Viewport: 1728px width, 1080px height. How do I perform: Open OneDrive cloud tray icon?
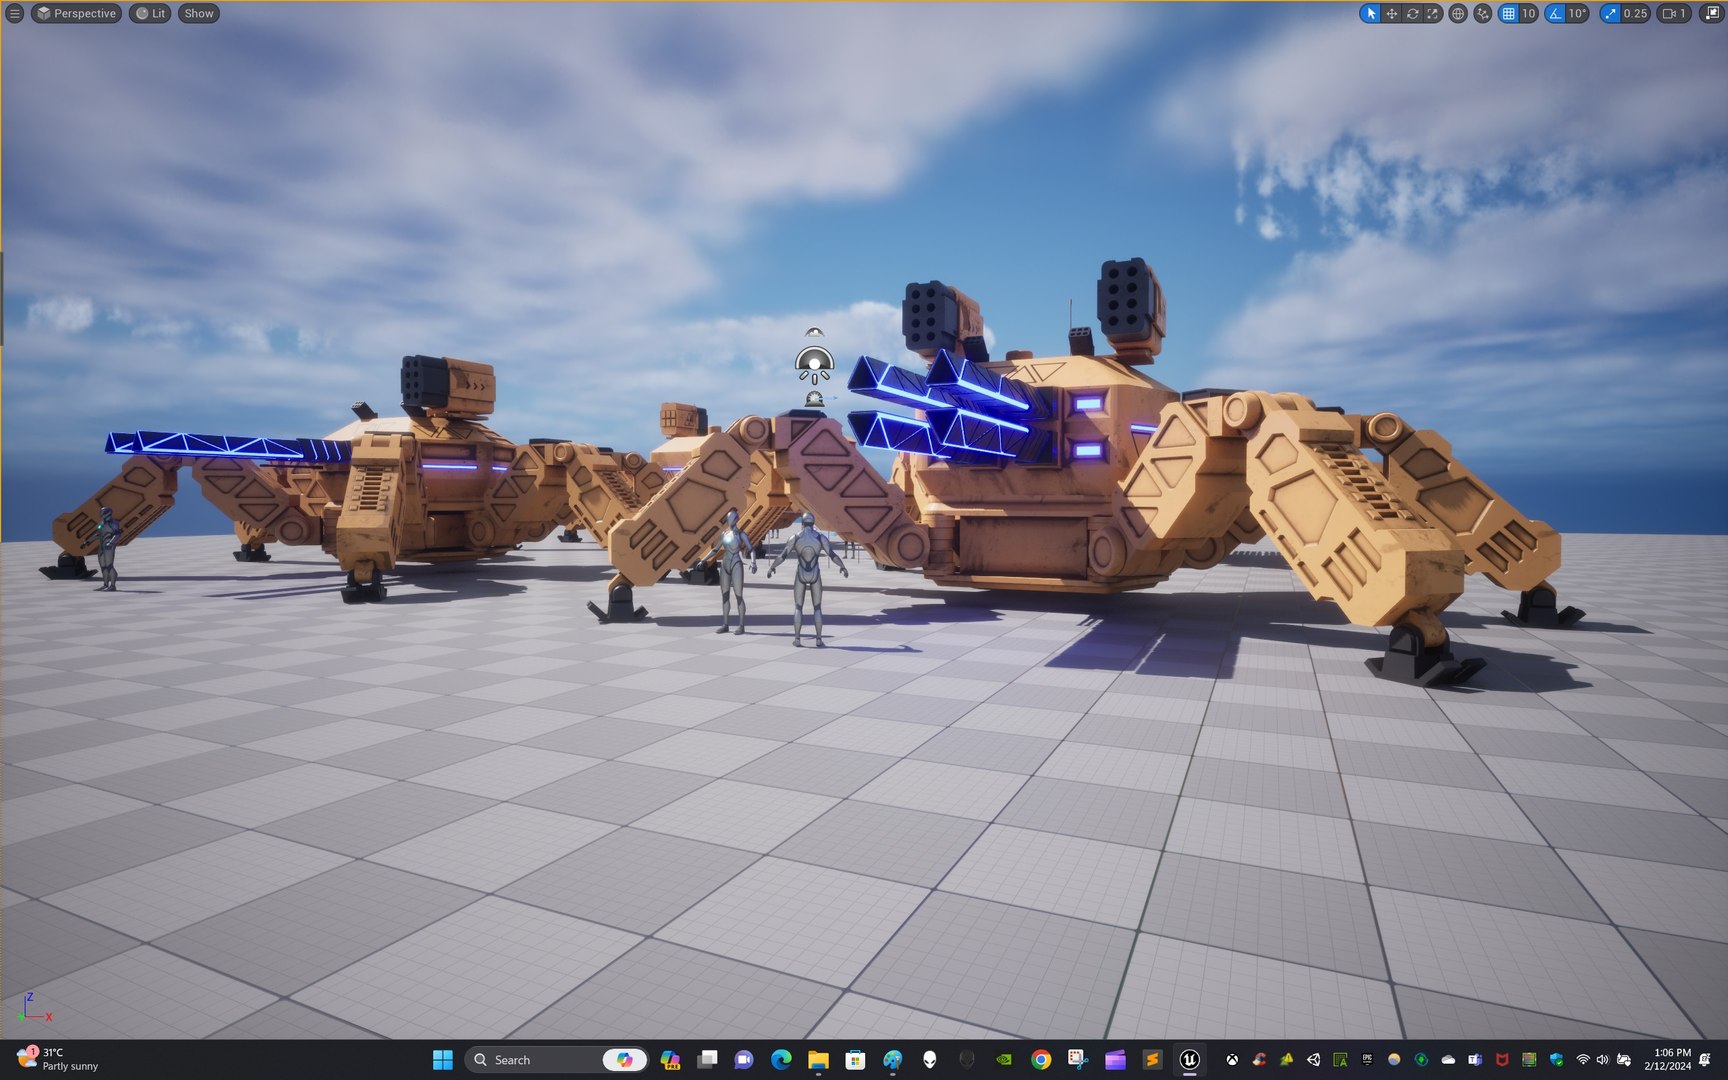tap(1448, 1059)
